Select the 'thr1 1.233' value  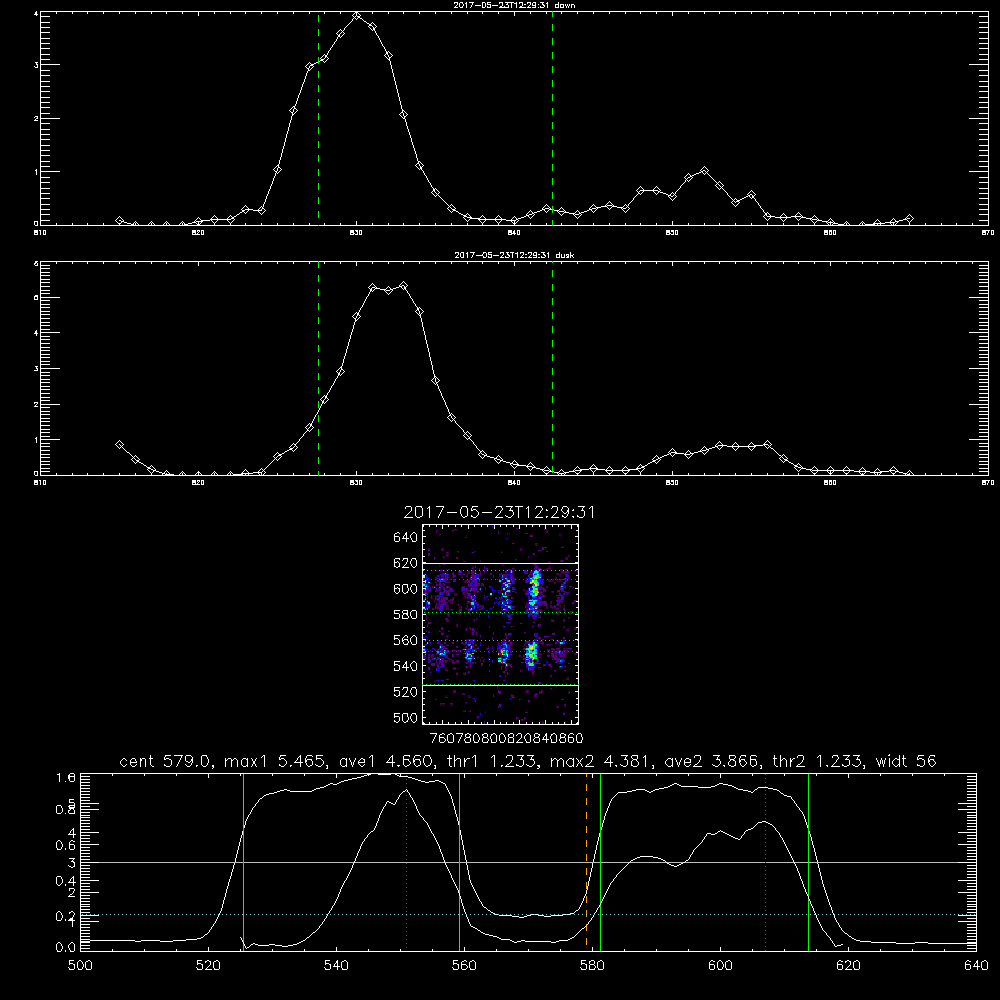(492, 761)
